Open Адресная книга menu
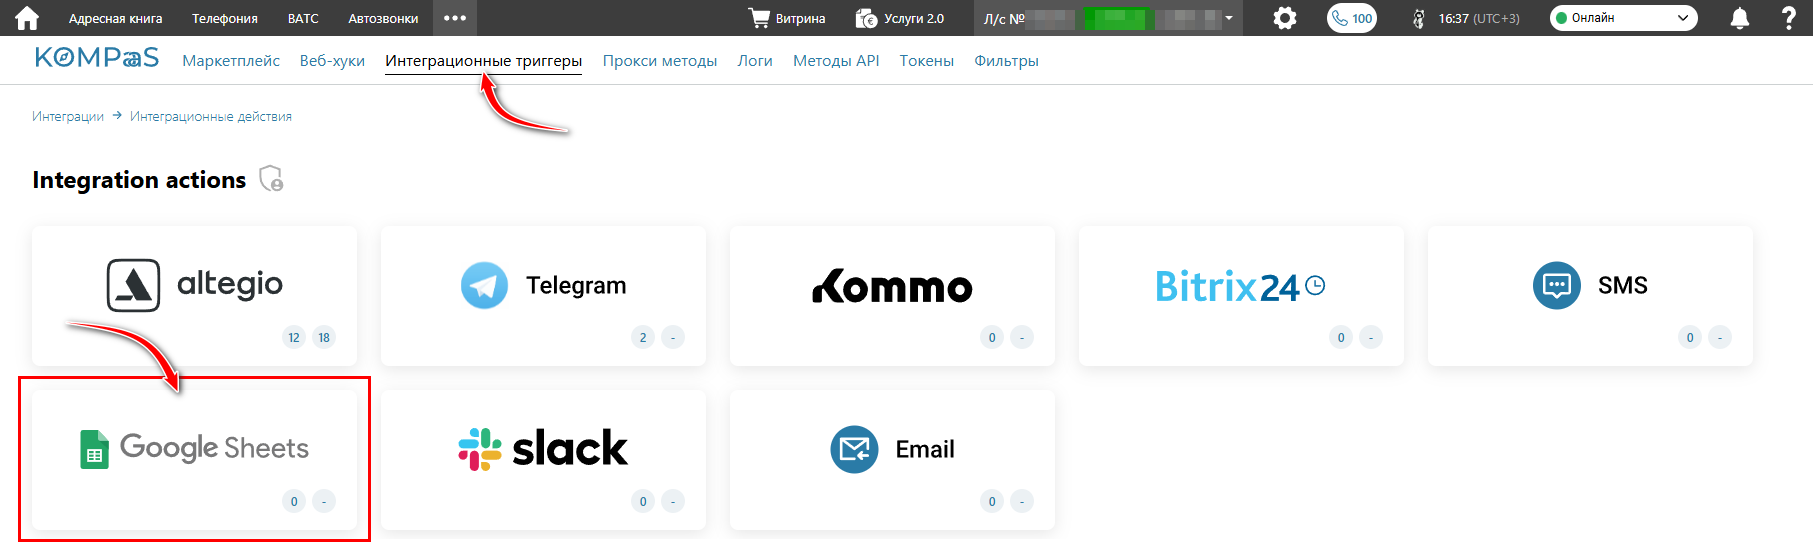The width and height of the screenshot is (1813, 549). (115, 18)
